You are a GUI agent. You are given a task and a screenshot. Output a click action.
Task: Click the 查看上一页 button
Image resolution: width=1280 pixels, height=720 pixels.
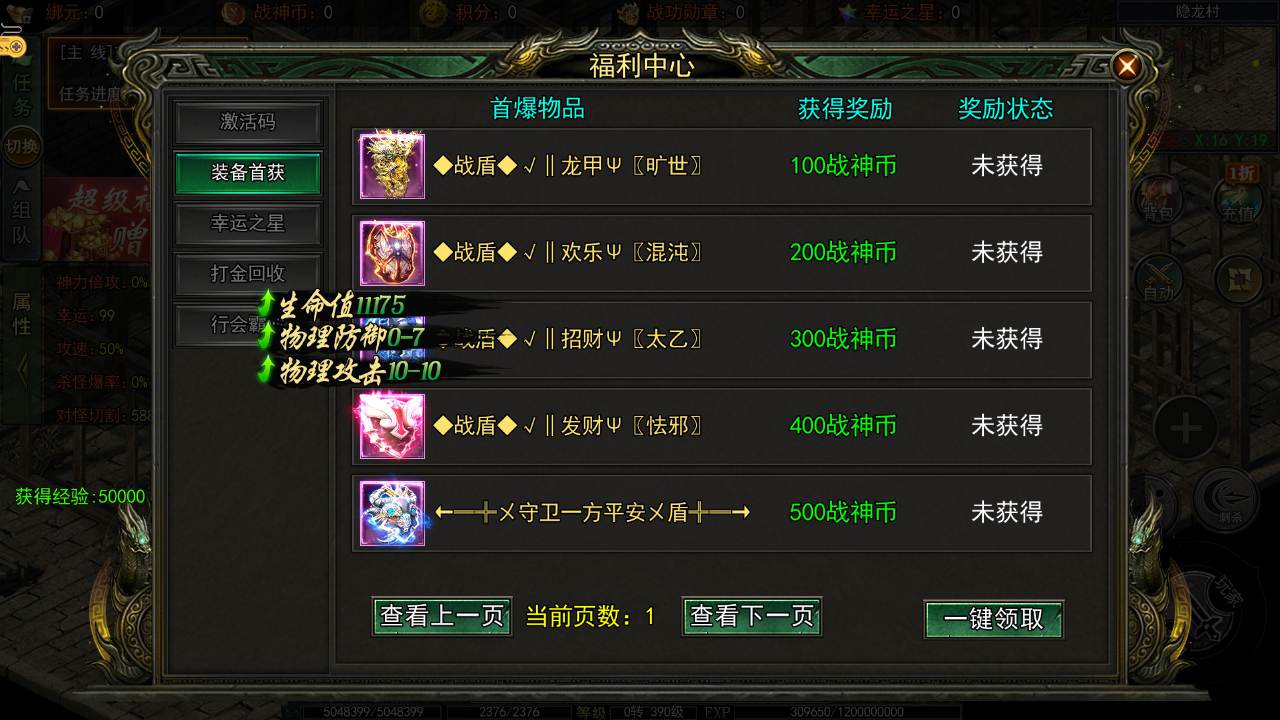pos(442,616)
